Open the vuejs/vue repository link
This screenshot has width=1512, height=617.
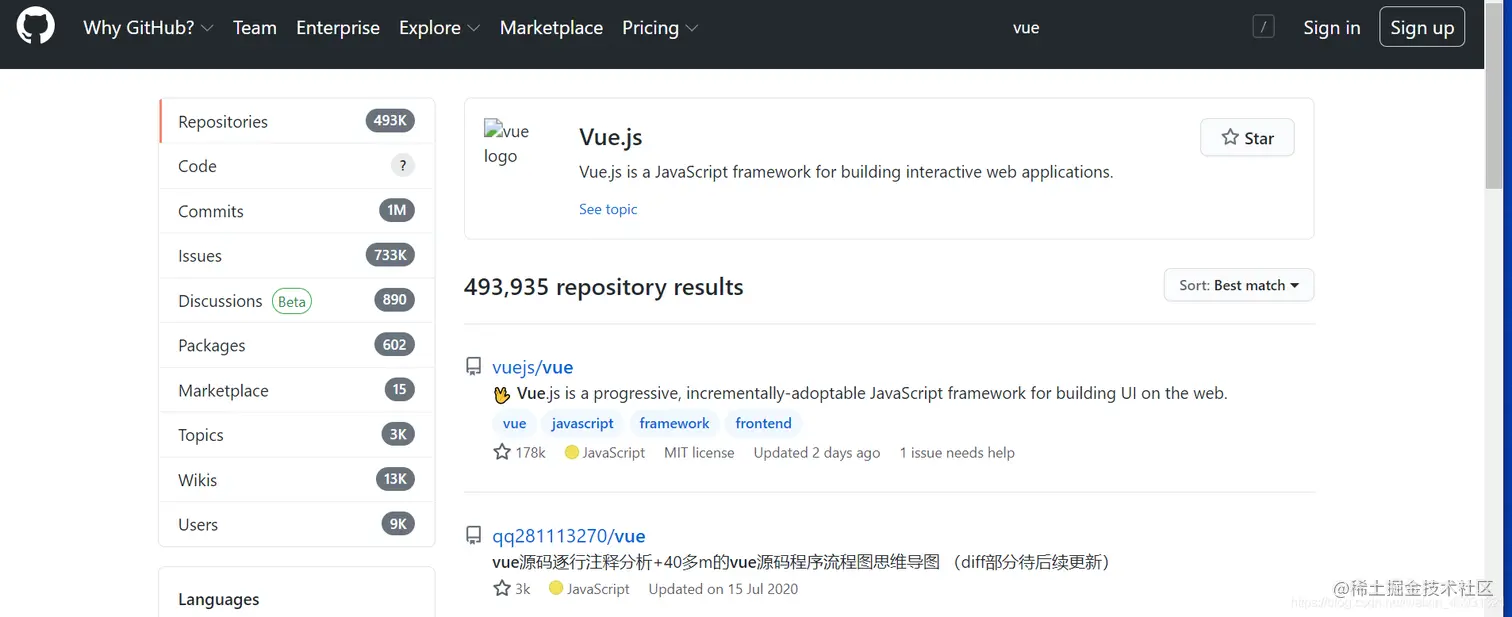533,367
